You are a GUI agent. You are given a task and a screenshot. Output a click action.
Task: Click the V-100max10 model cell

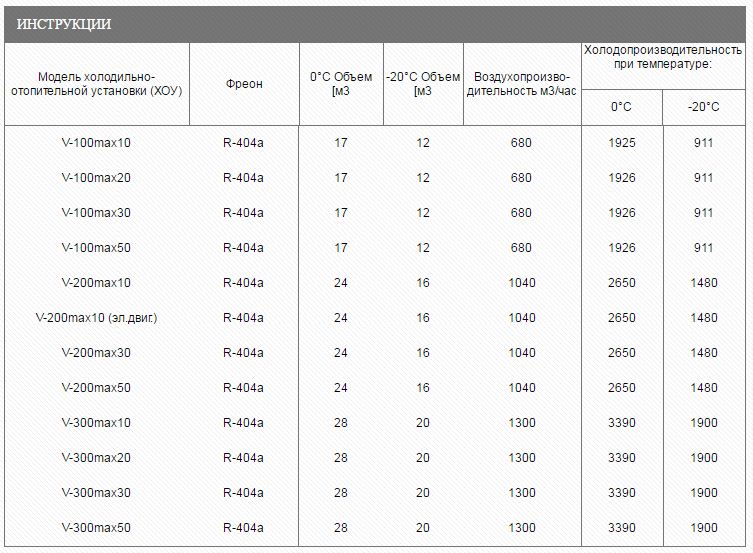pos(96,143)
